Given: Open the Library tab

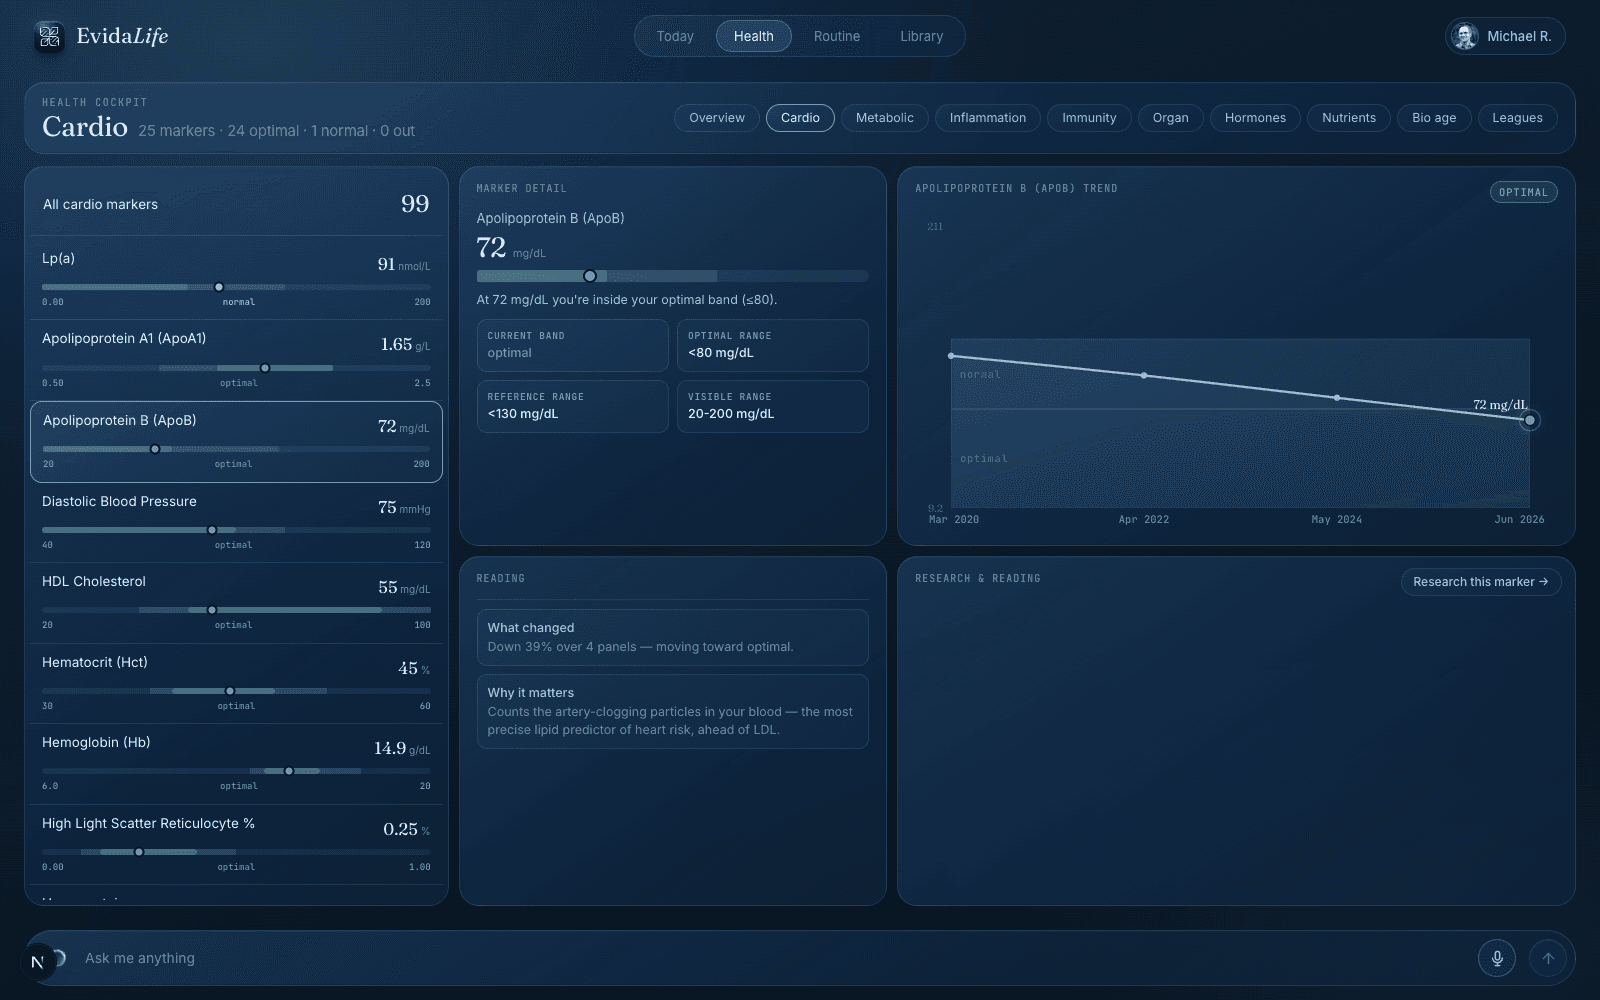Looking at the screenshot, I should pyautogui.click(x=921, y=36).
